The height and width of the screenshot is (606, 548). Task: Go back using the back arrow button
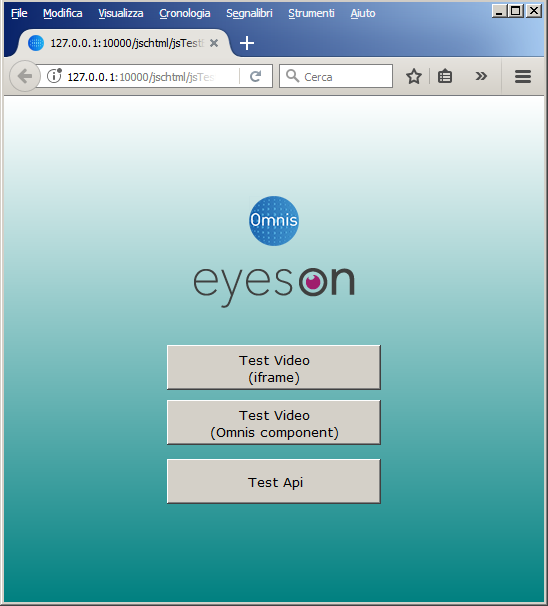(25, 76)
